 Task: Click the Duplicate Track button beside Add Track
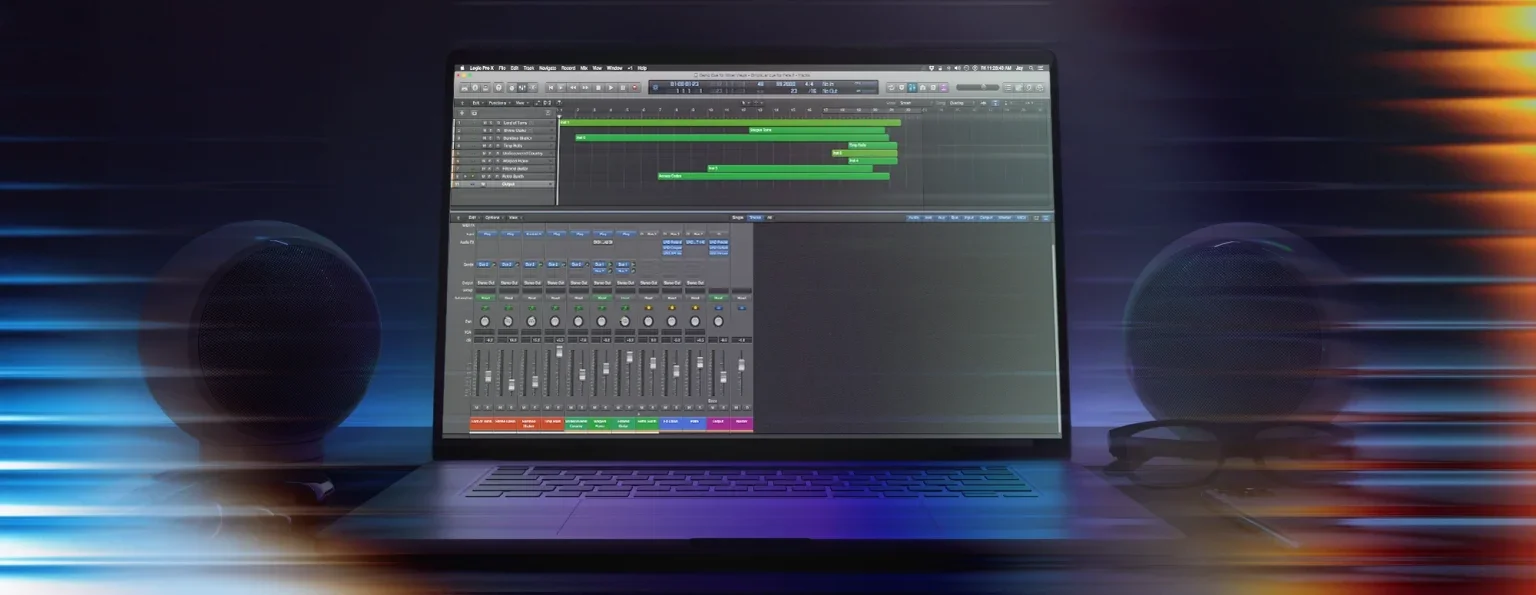474,113
